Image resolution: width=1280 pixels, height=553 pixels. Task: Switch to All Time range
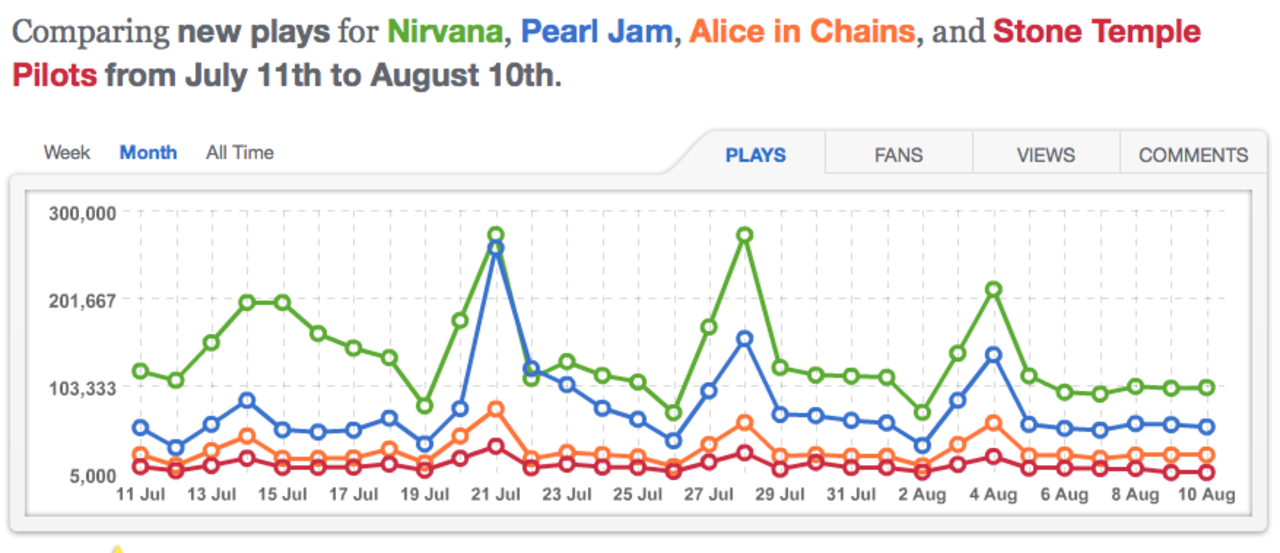[x=240, y=153]
